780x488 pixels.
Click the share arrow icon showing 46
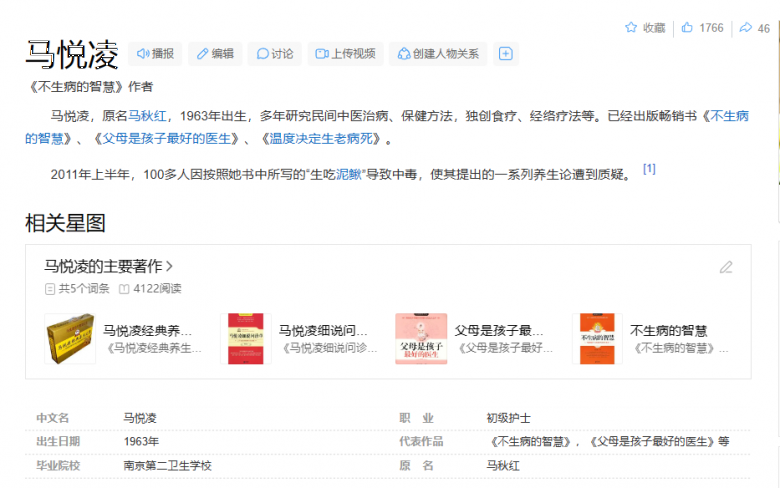[x=746, y=28]
